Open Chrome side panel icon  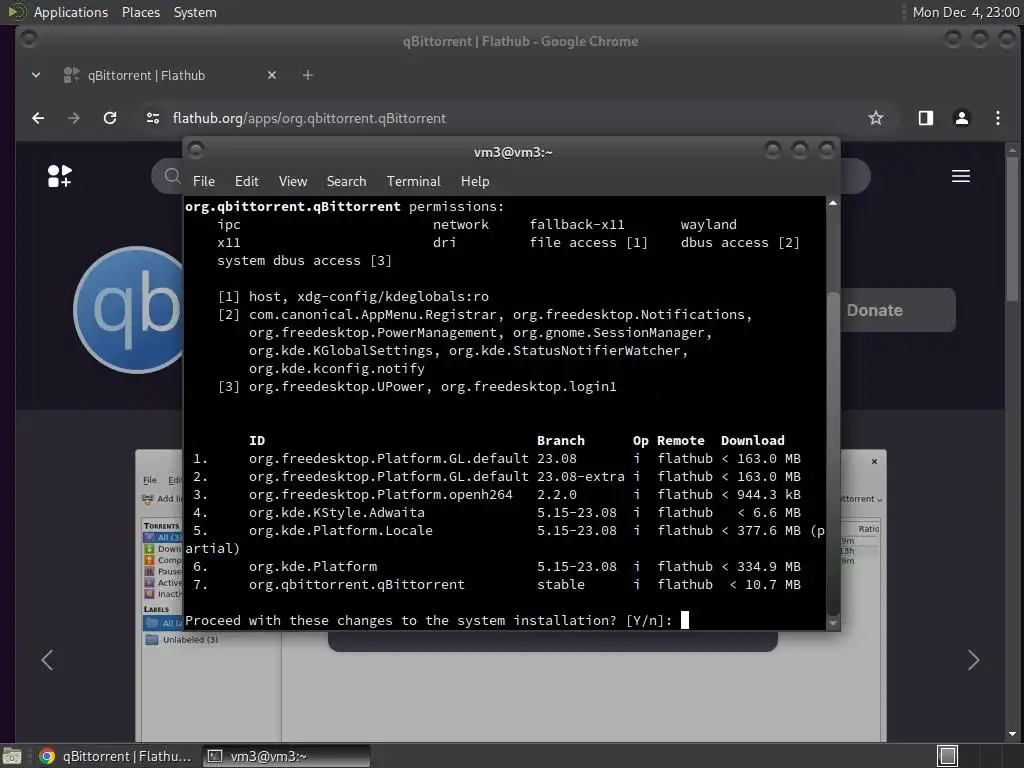tap(925, 118)
